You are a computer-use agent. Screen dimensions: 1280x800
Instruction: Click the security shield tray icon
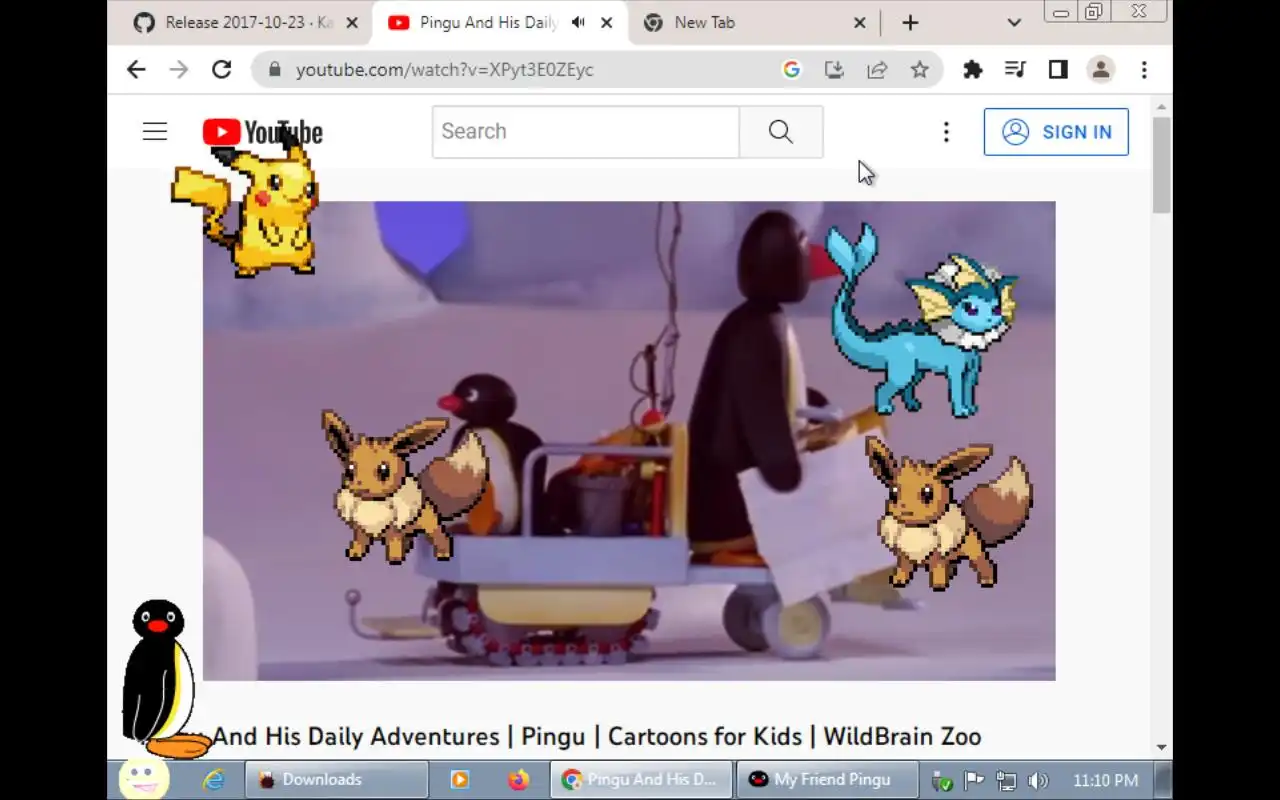pyautogui.click(x=942, y=781)
